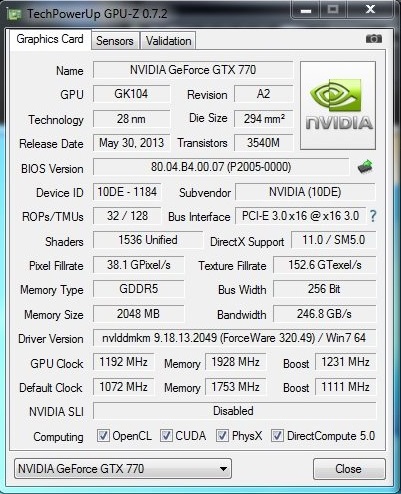Viewport: 401px width, 494px height.
Task: Toggle the DirectCompute 5.0 checkbox
Action: point(277,435)
